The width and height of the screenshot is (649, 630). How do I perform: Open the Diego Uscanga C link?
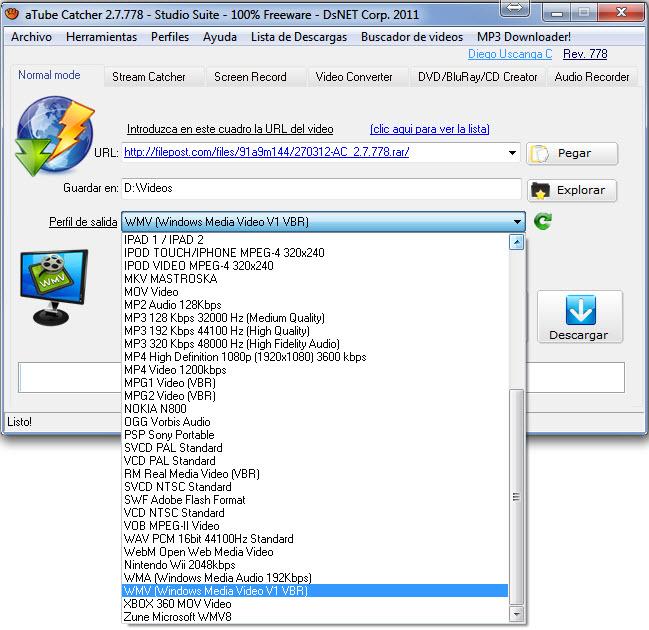510,54
